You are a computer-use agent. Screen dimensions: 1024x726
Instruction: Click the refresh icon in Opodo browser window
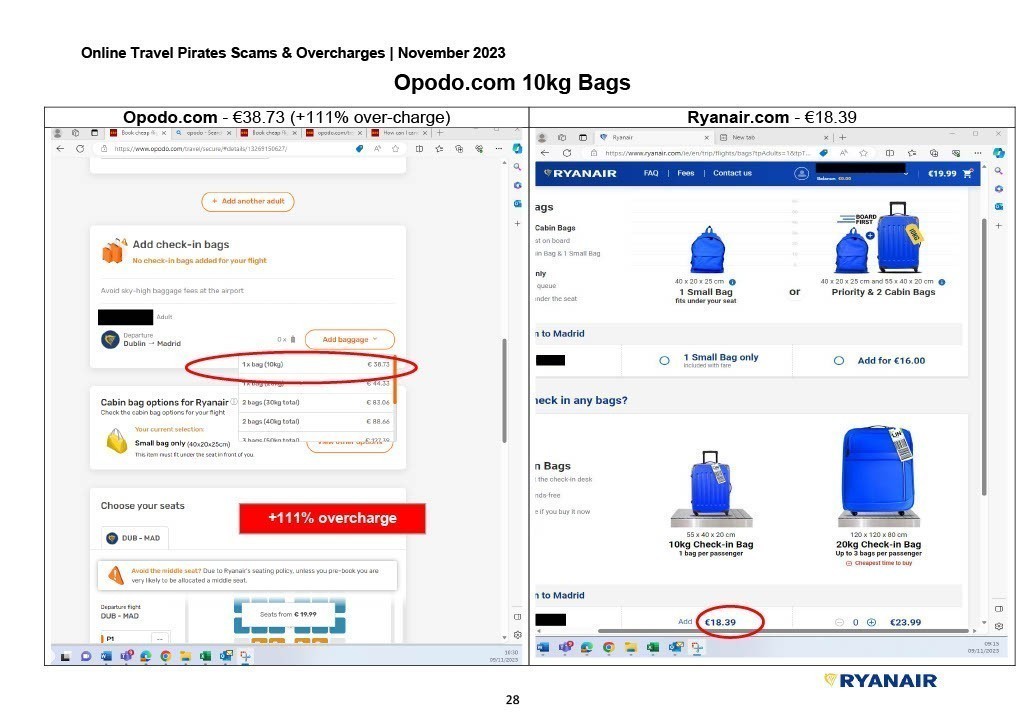(x=79, y=149)
